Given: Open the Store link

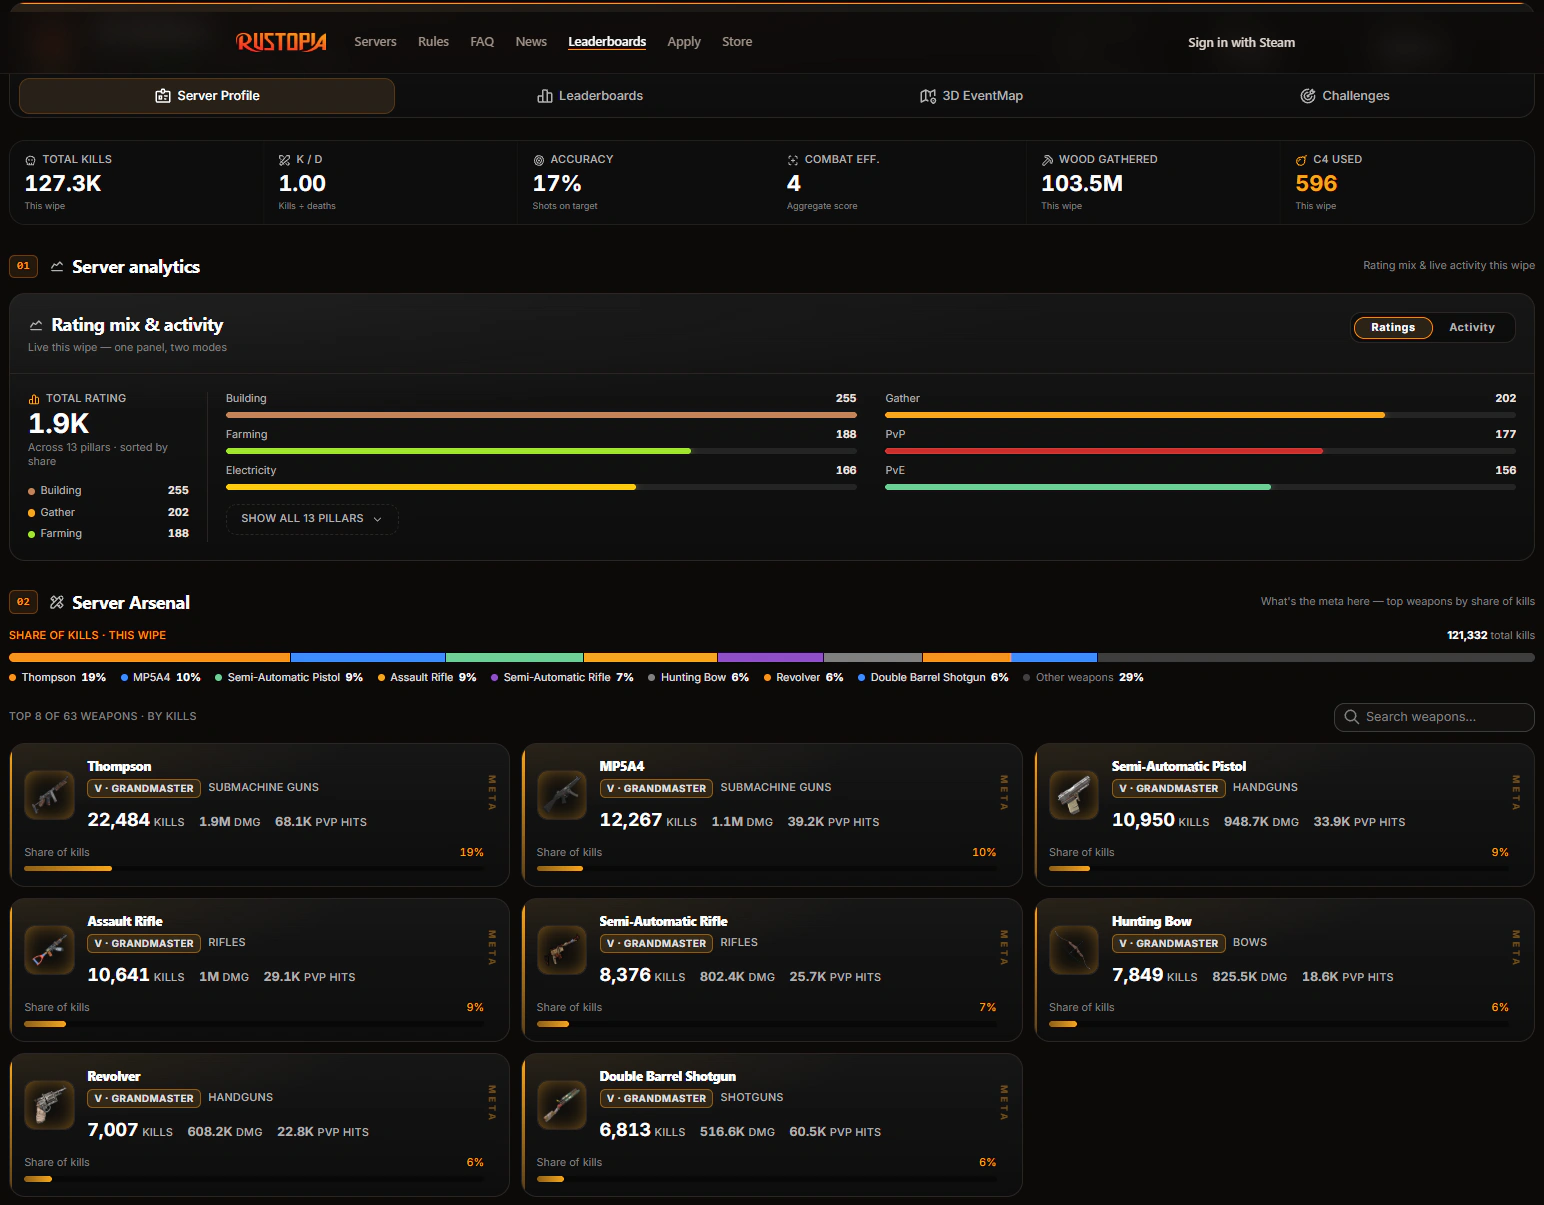Looking at the screenshot, I should point(737,42).
